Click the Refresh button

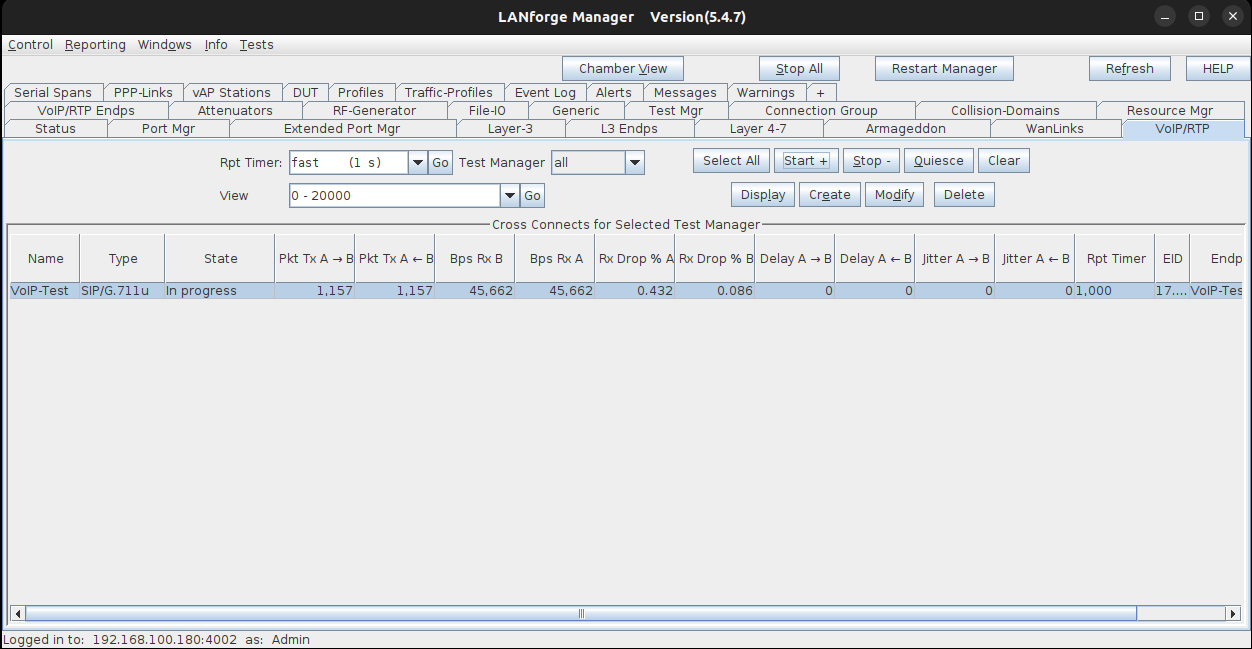[1129, 69]
